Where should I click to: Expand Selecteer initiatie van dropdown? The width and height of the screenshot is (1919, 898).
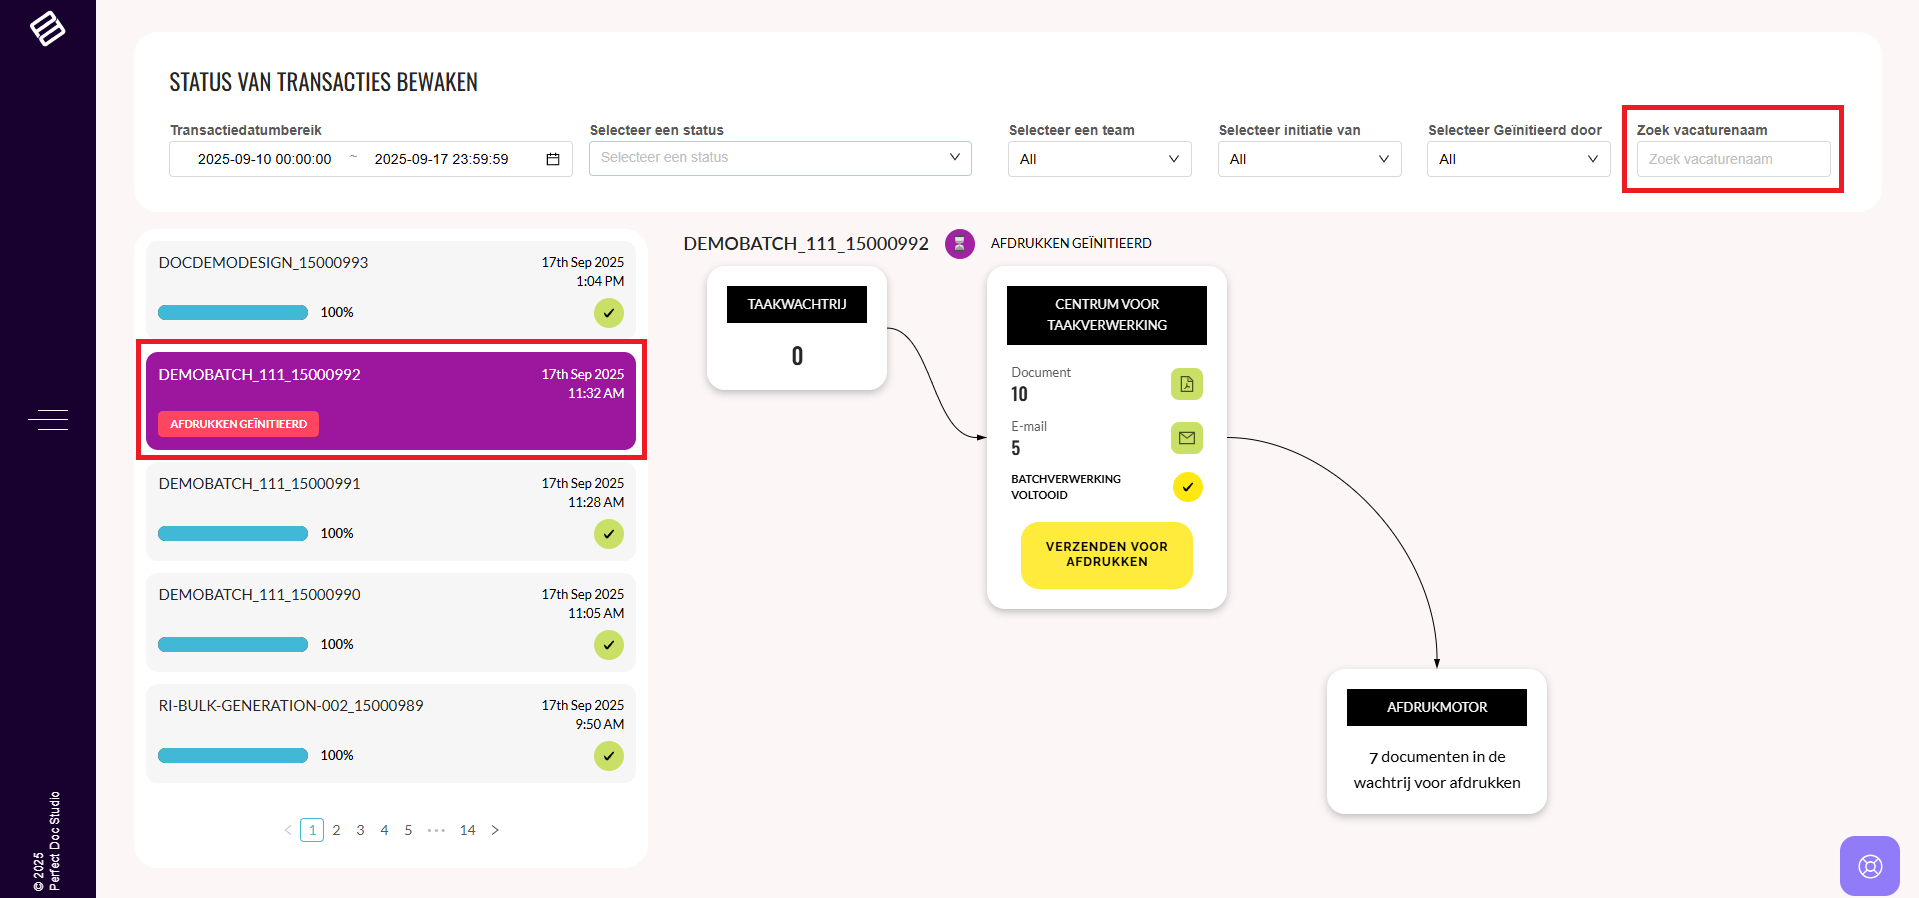[1309, 159]
